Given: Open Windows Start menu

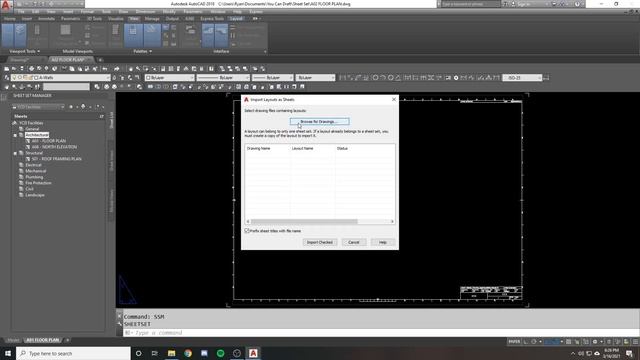Looking at the screenshot, I should 8,353.
